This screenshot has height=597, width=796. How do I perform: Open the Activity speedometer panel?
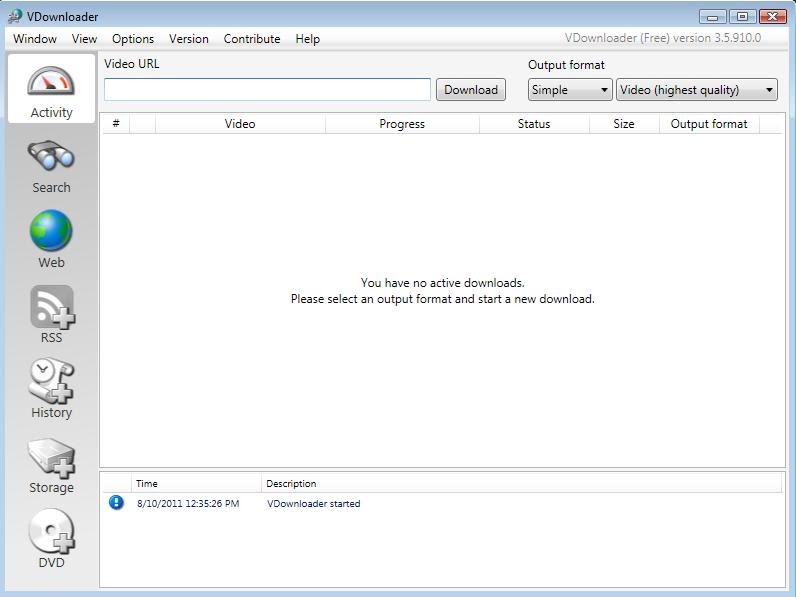coord(51,89)
